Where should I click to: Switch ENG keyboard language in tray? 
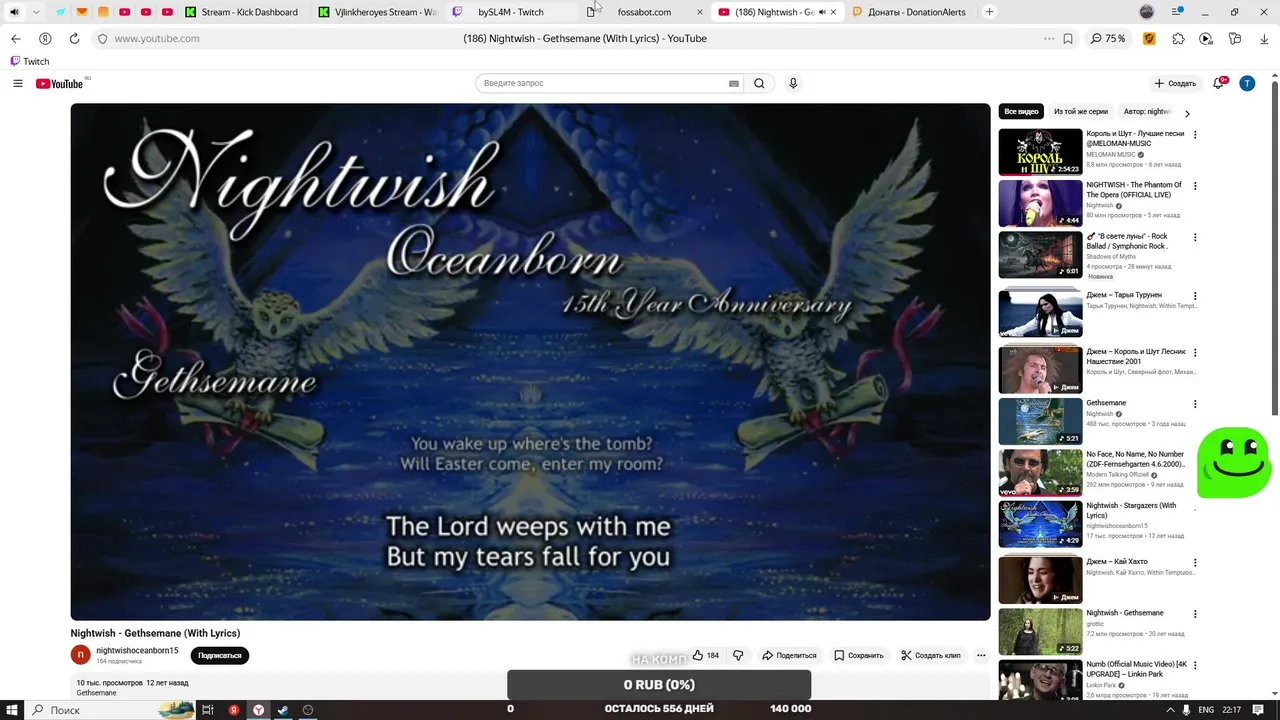[1206, 710]
